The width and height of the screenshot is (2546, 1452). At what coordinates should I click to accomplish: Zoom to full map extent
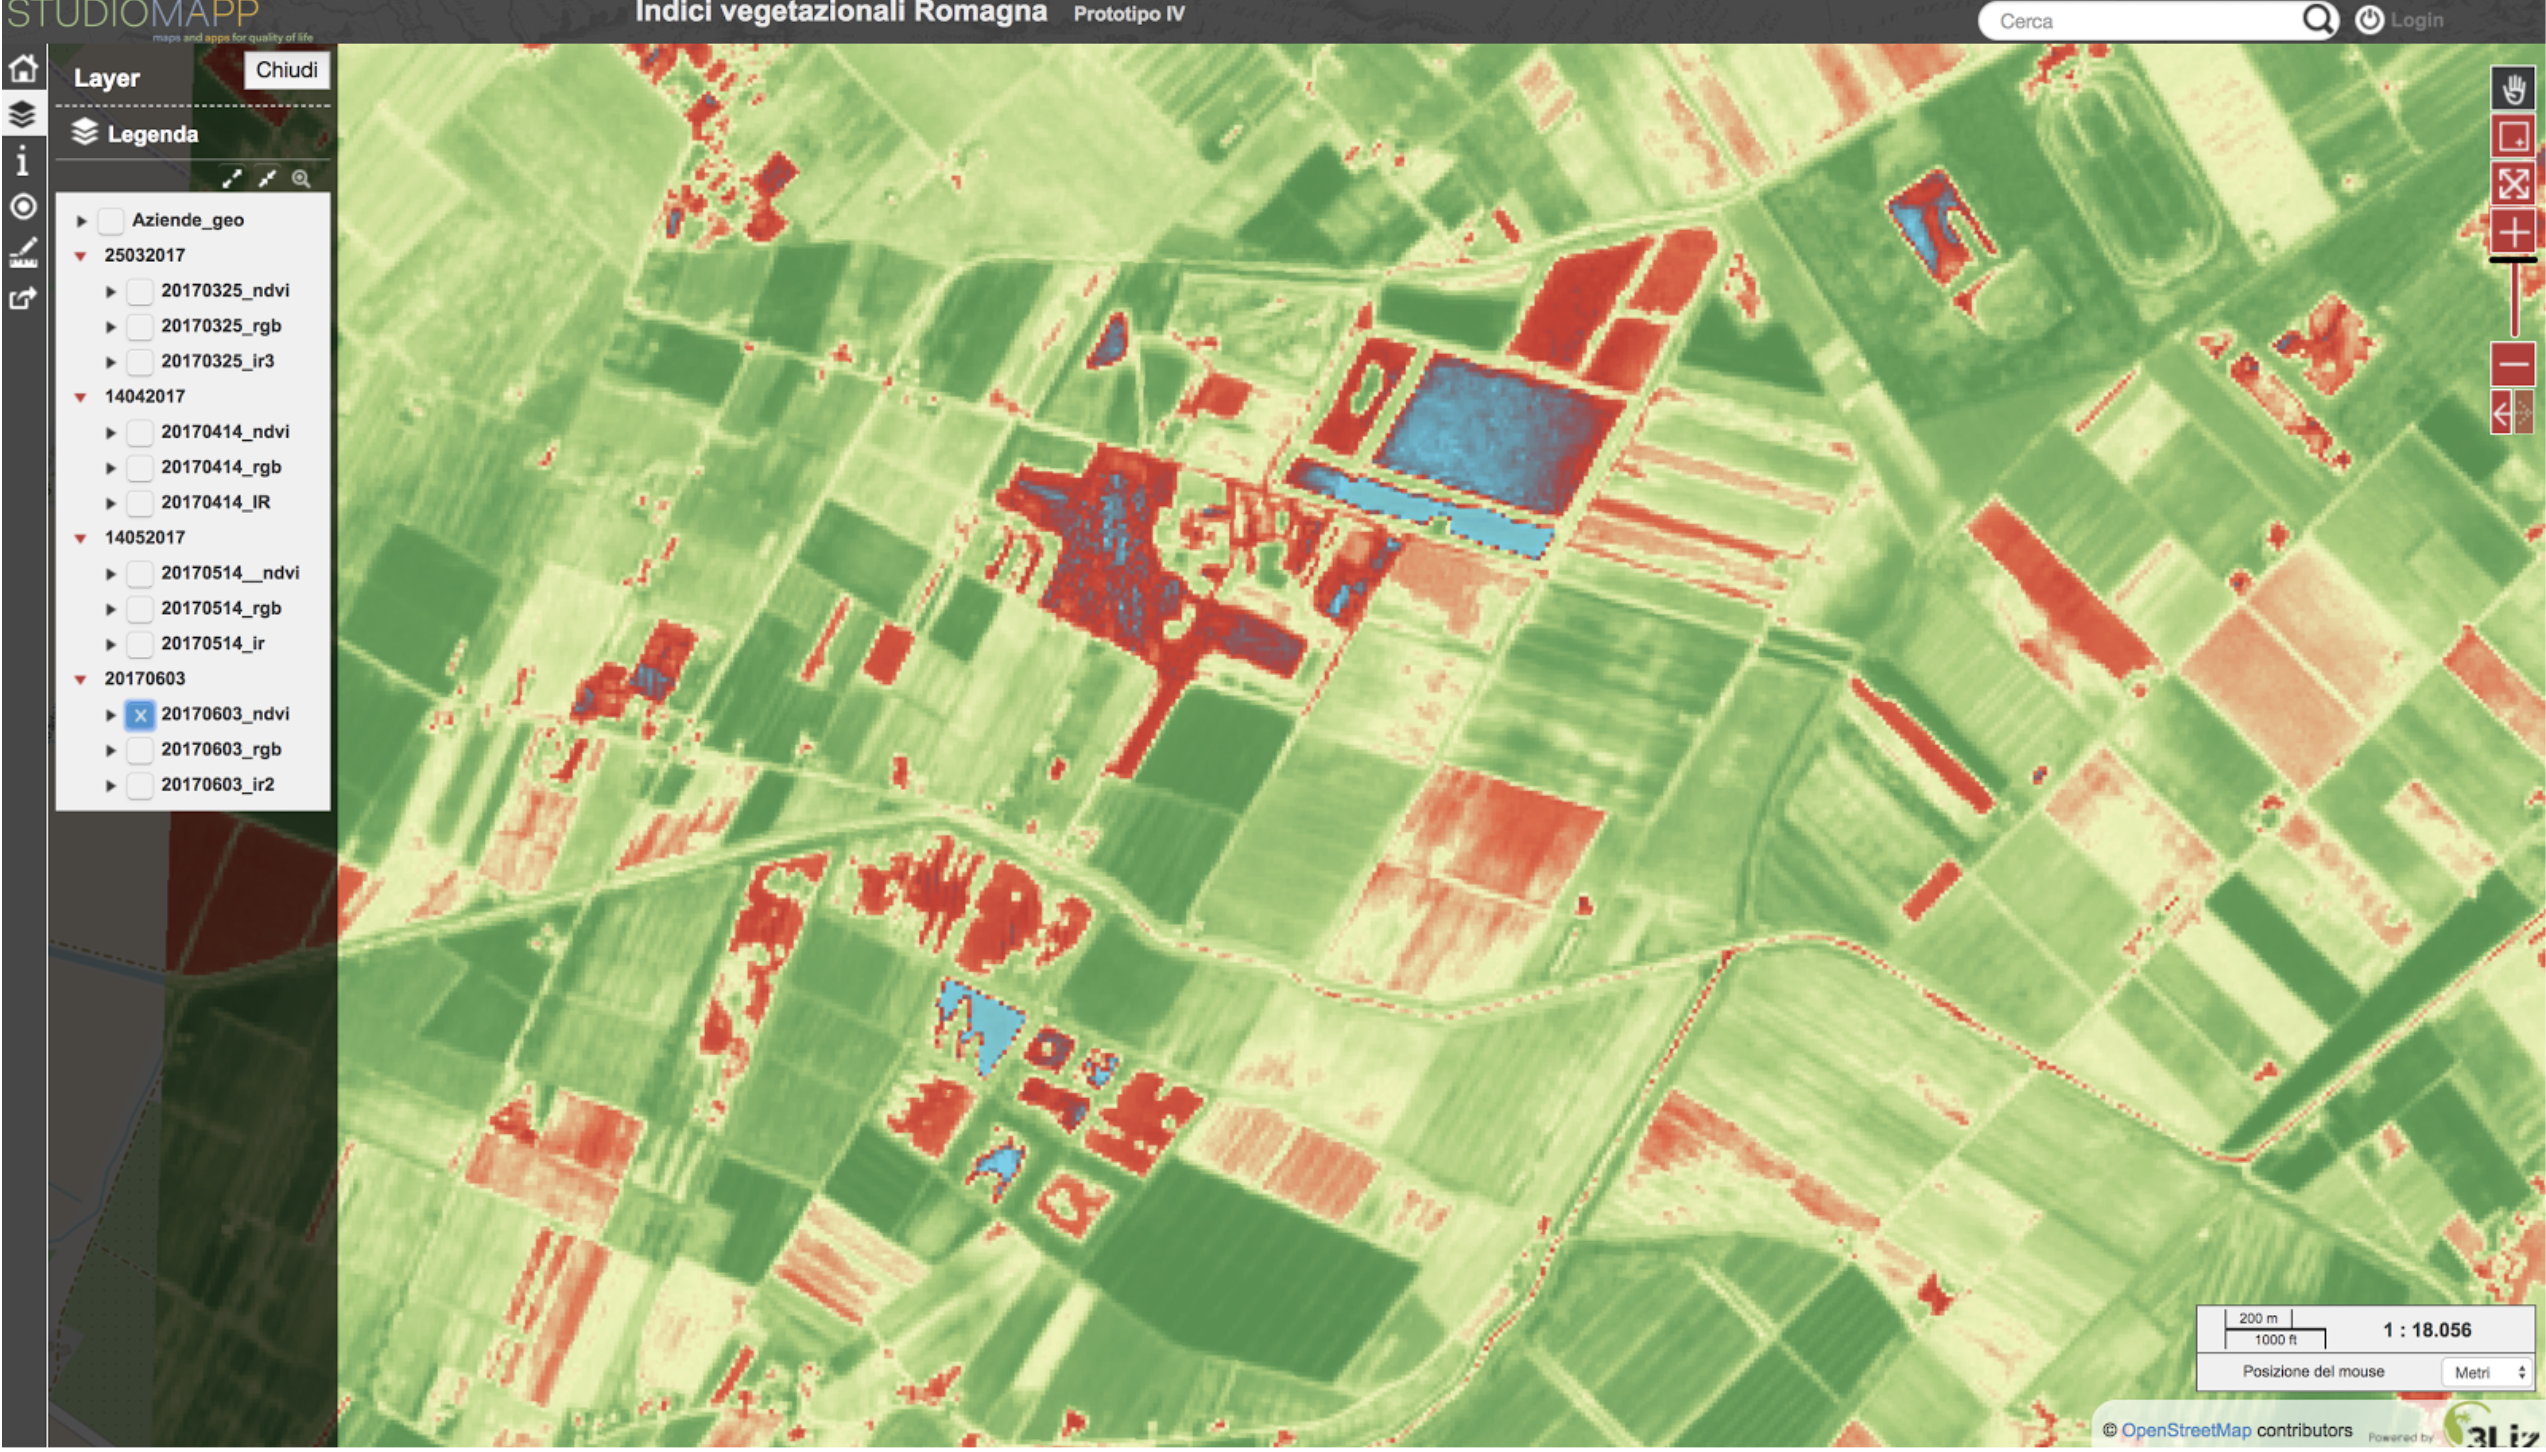[2512, 185]
